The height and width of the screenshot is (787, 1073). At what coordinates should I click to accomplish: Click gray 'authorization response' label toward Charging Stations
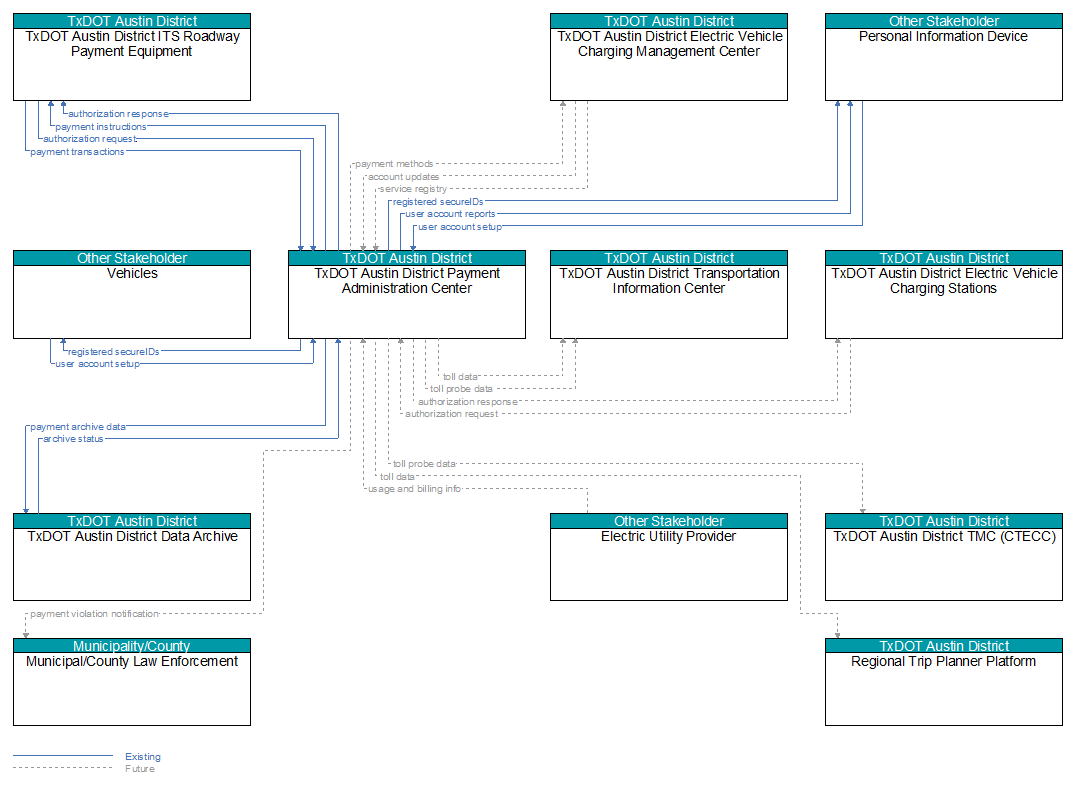[468, 402]
